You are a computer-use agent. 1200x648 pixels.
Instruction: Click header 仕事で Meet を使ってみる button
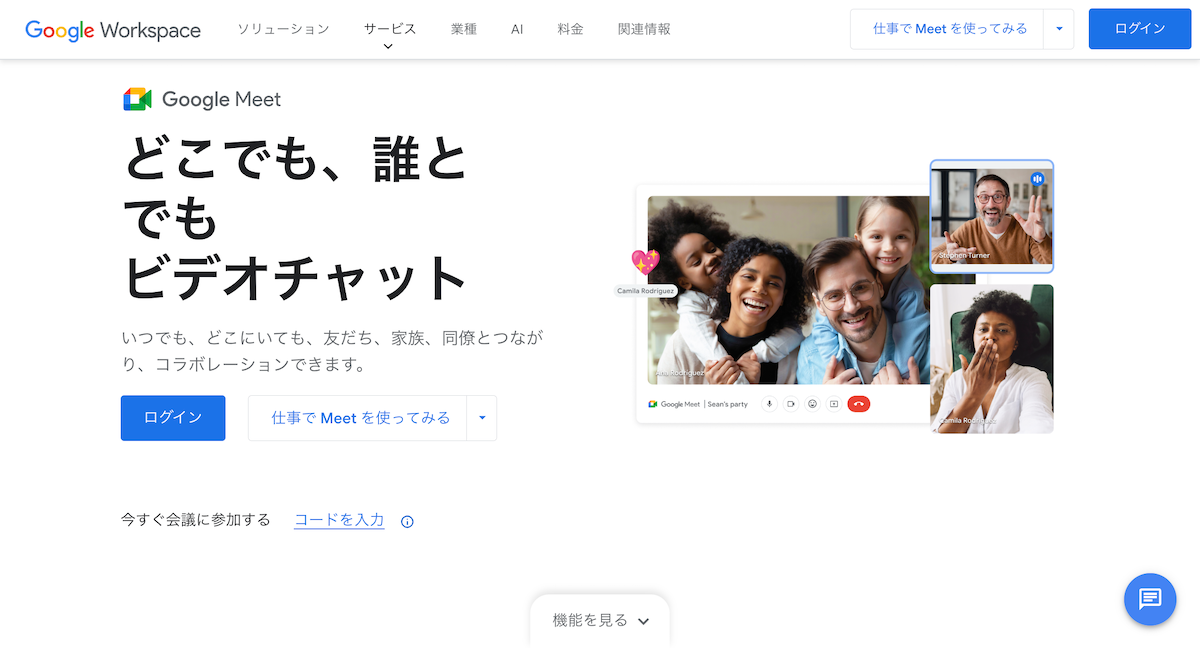point(947,29)
